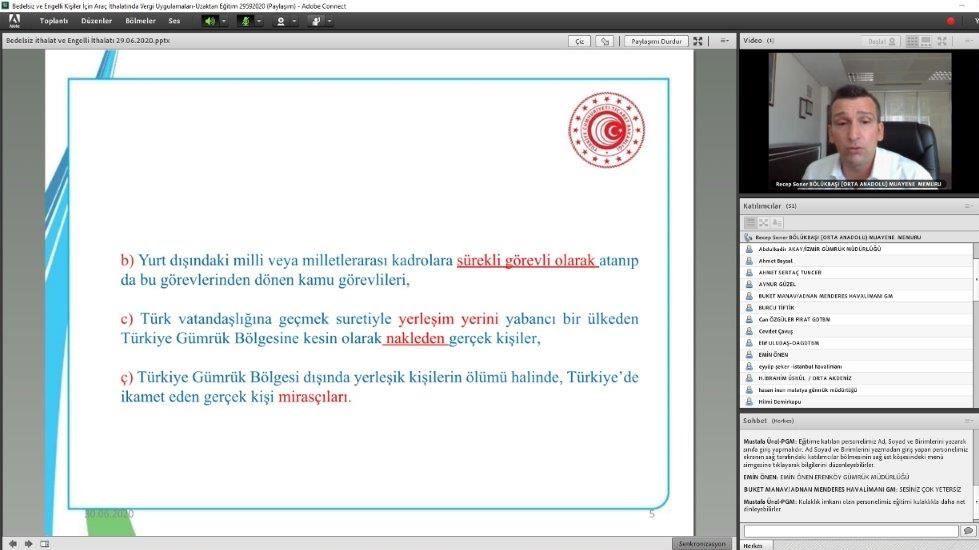Click the speaker audio icon
Viewport: 979px width, 550px height.
[210, 20]
